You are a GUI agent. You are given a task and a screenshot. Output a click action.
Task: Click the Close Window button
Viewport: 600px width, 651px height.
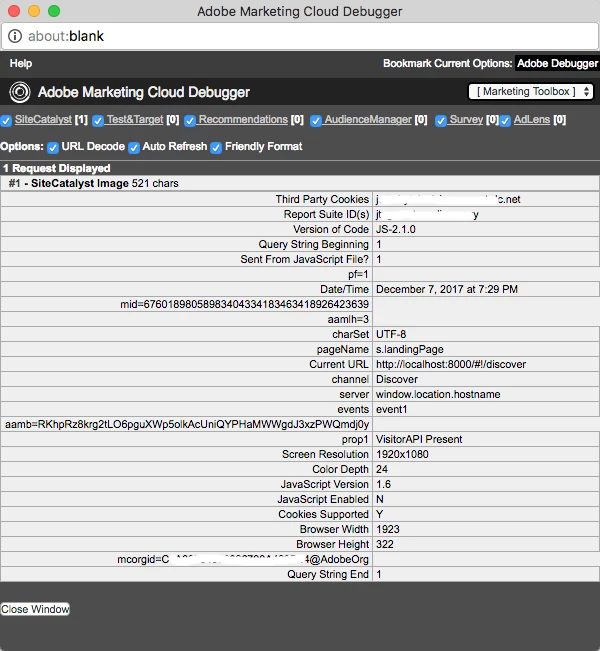[35, 609]
